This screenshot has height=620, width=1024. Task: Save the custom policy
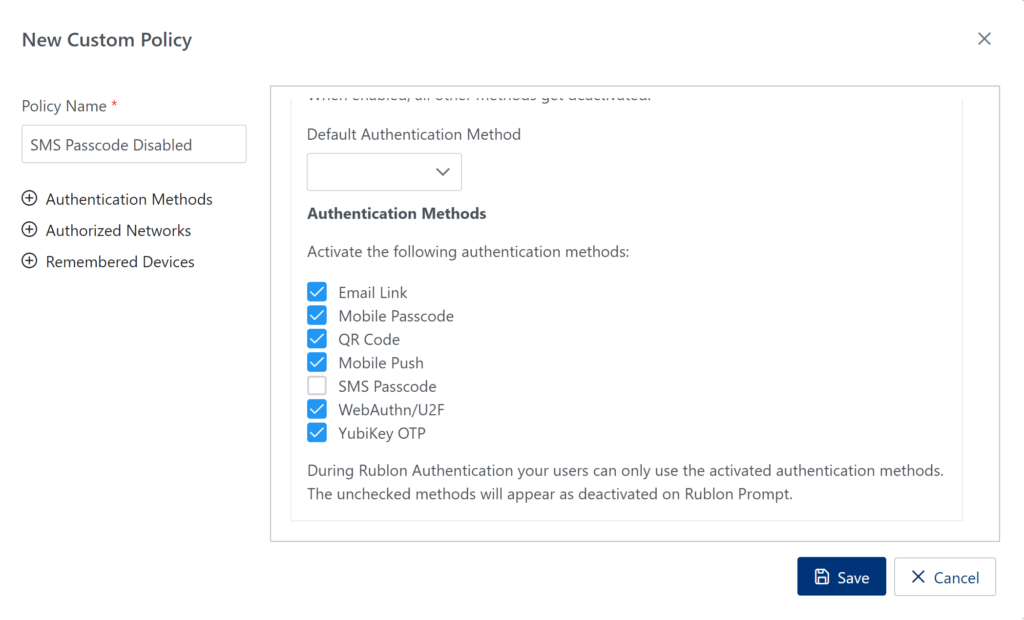click(841, 577)
